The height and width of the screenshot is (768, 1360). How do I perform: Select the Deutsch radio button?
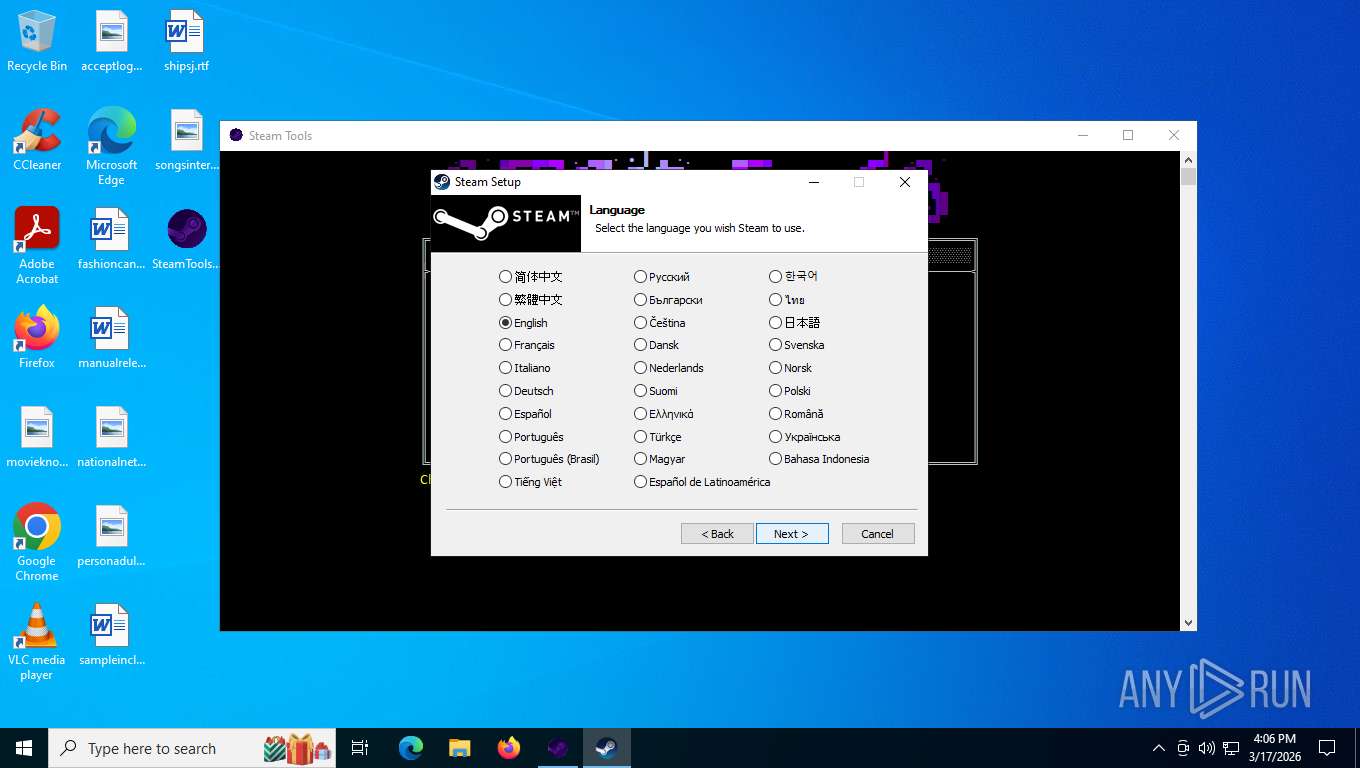(x=526, y=391)
